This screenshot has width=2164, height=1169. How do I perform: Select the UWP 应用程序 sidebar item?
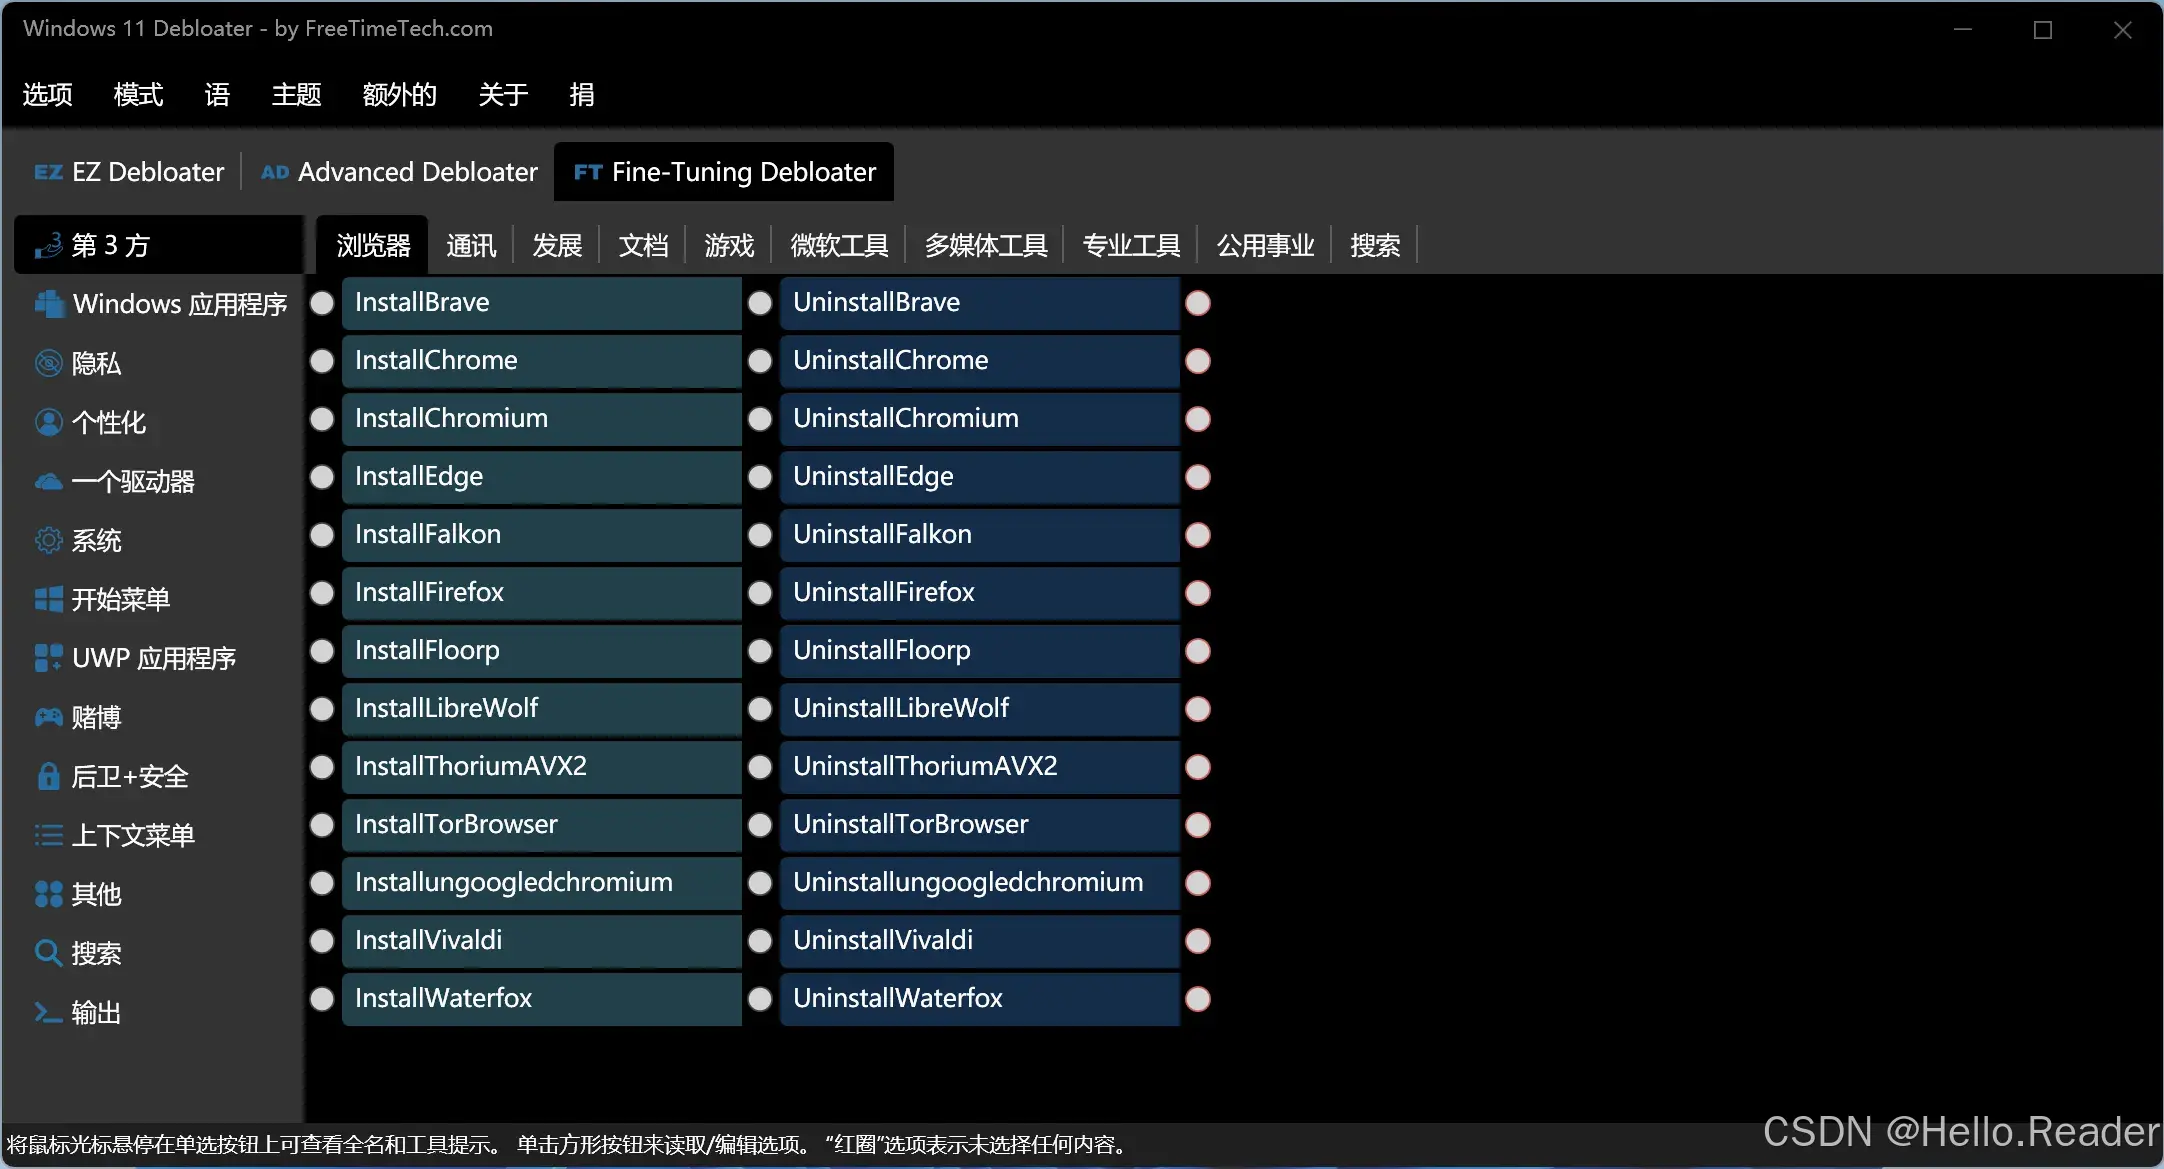click(x=153, y=658)
